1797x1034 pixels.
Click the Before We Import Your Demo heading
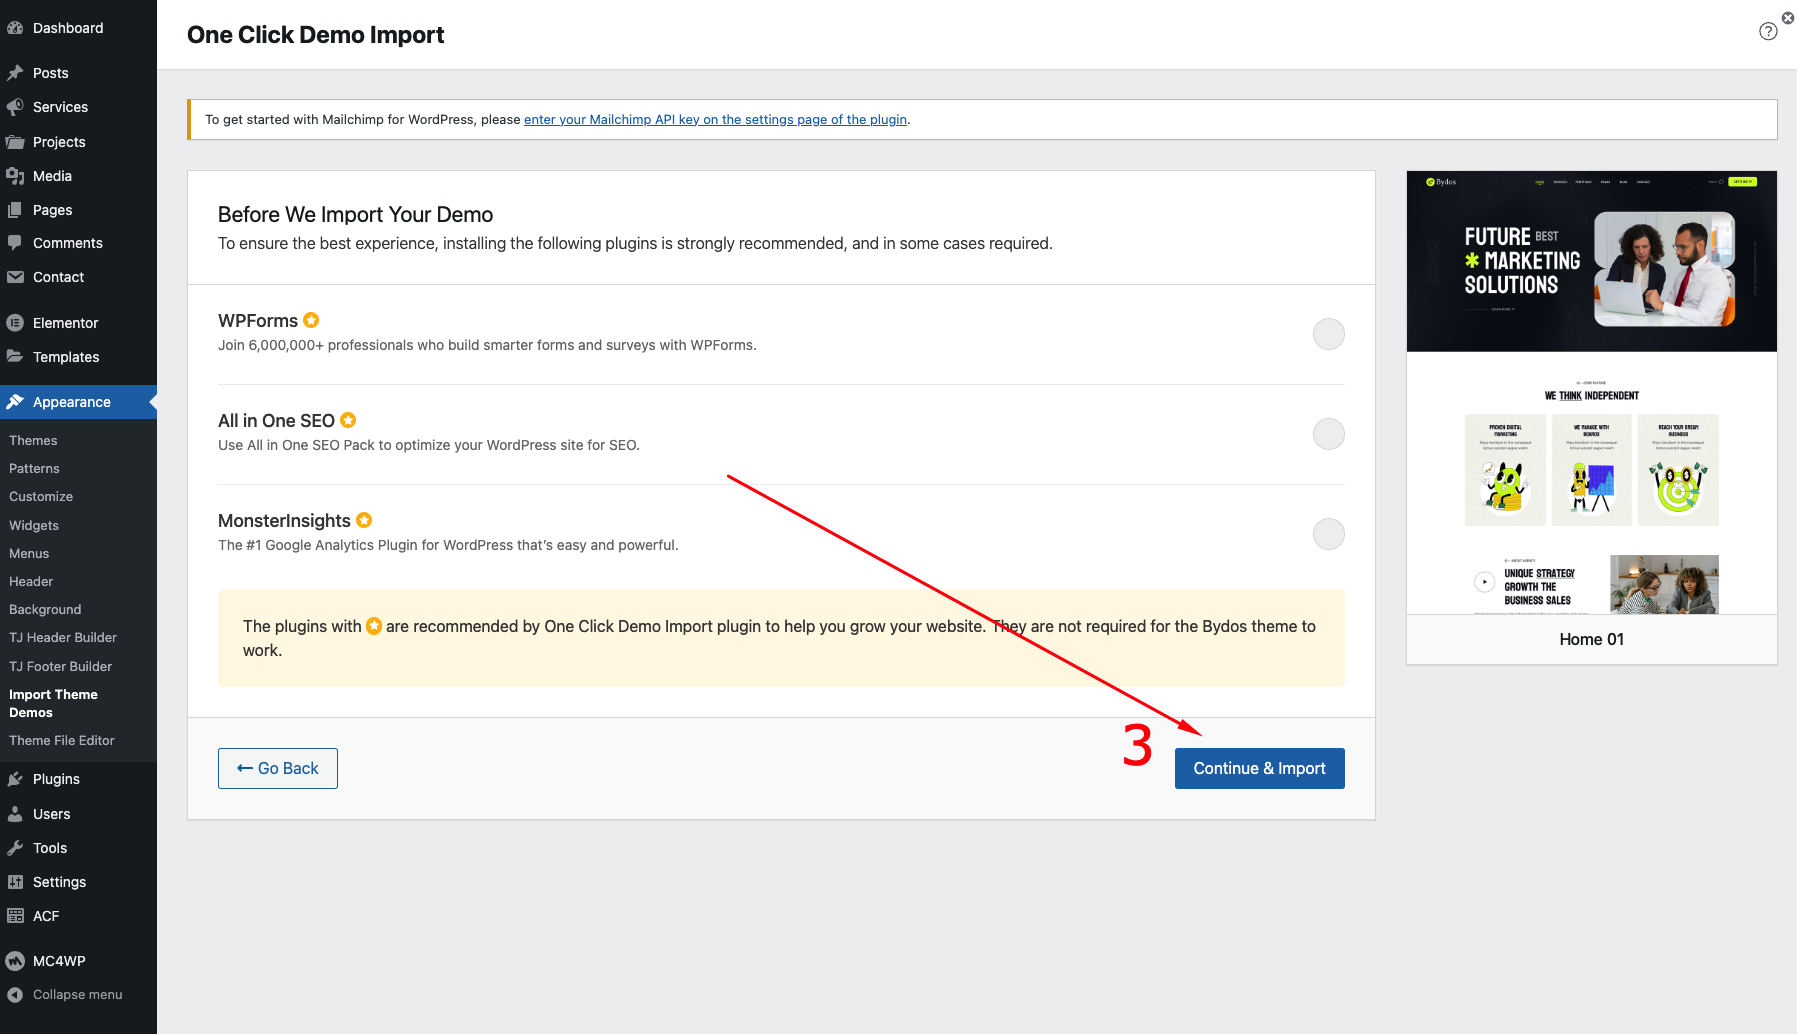pyautogui.click(x=355, y=214)
